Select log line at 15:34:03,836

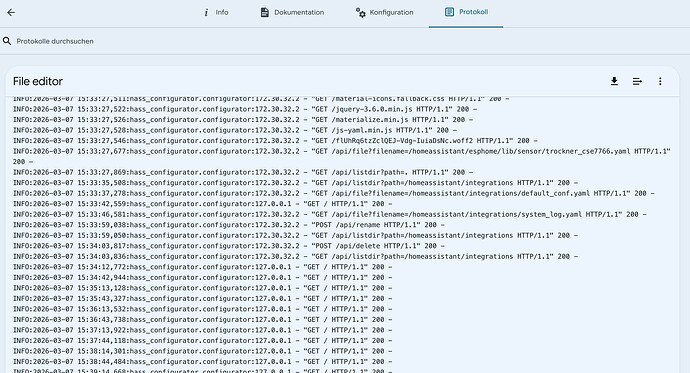295,257
